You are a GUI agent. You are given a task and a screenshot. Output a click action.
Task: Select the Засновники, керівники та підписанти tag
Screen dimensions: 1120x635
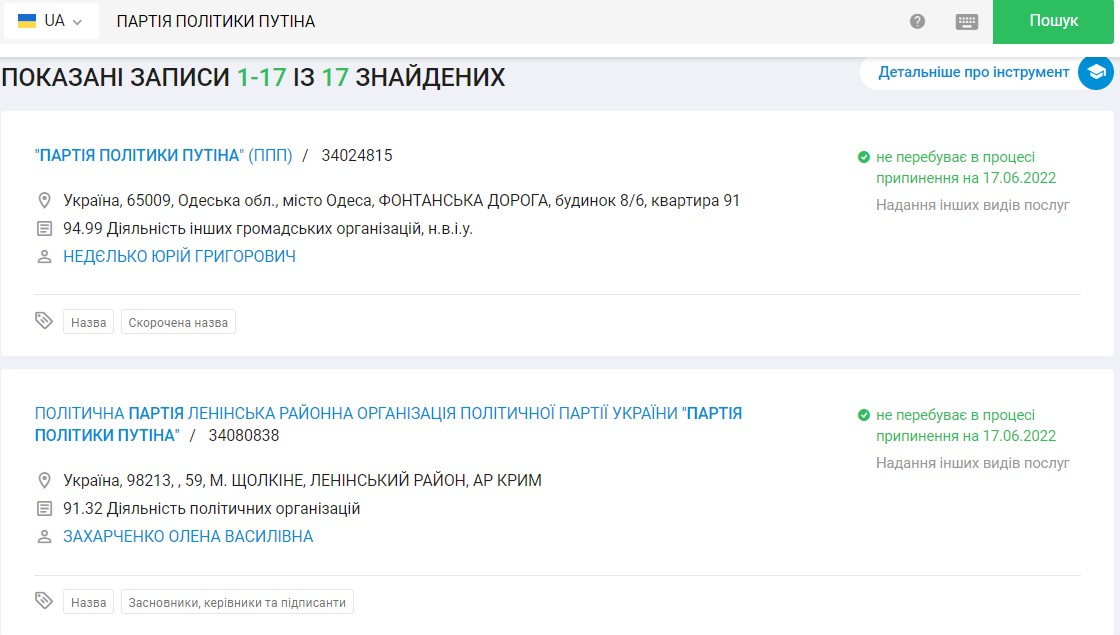tap(237, 603)
